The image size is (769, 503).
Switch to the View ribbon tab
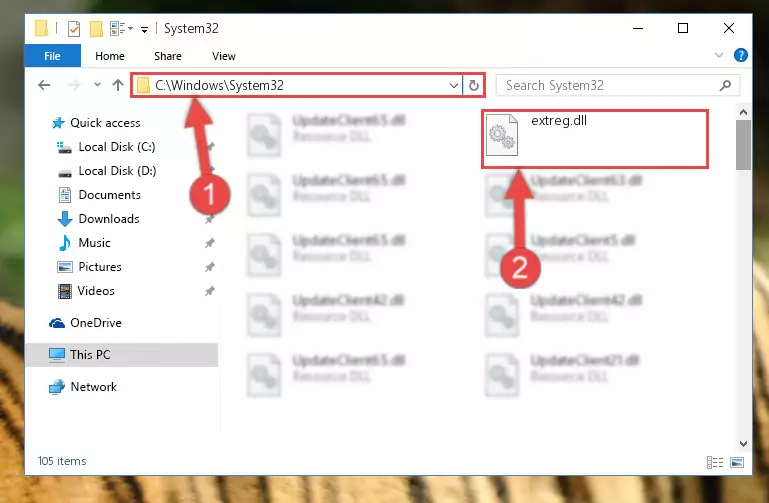tap(224, 56)
